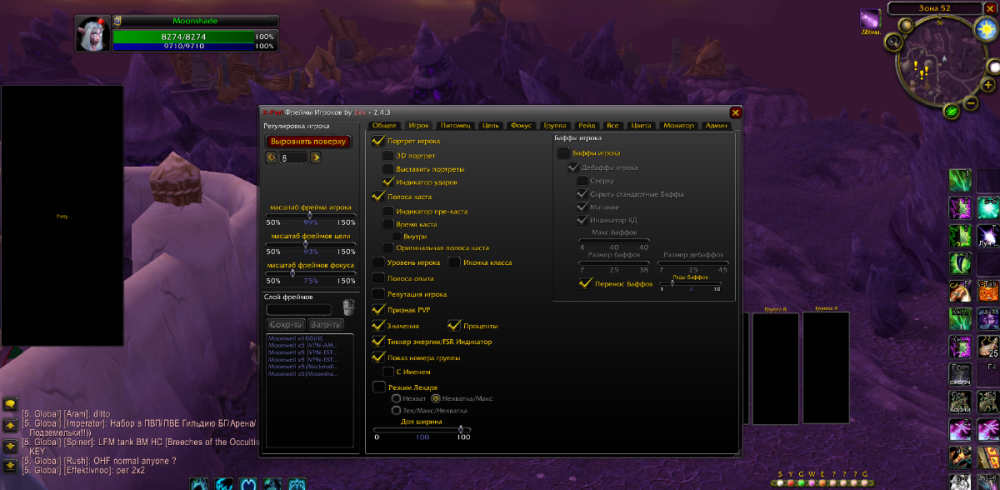Viewport: 1000px width, 490px height.
Task: Open the Цель tab
Action: tap(490, 126)
